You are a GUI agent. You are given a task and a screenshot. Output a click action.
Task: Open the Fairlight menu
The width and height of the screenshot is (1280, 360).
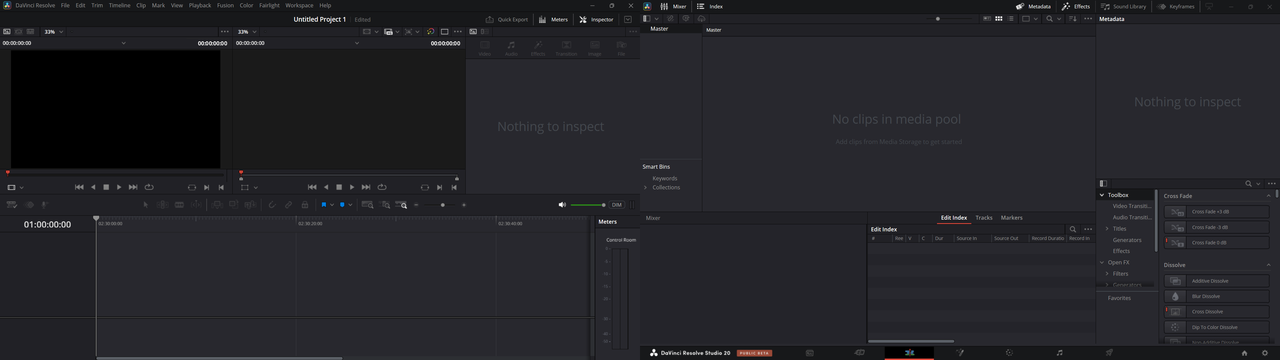pyautogui.click(x=269, y=5)
